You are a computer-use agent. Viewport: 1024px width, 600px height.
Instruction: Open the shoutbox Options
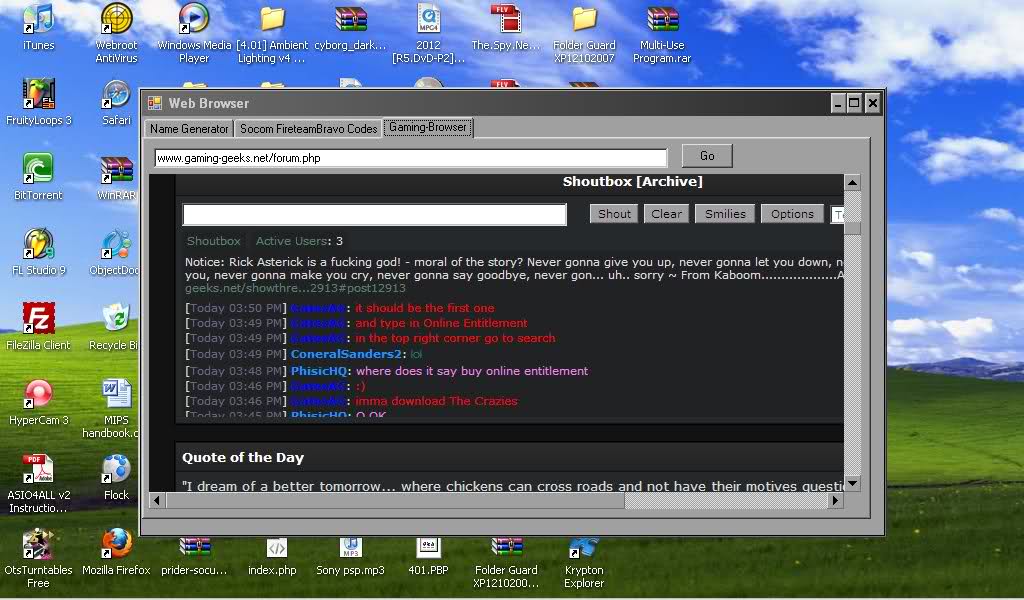click(x=792, y=214)
